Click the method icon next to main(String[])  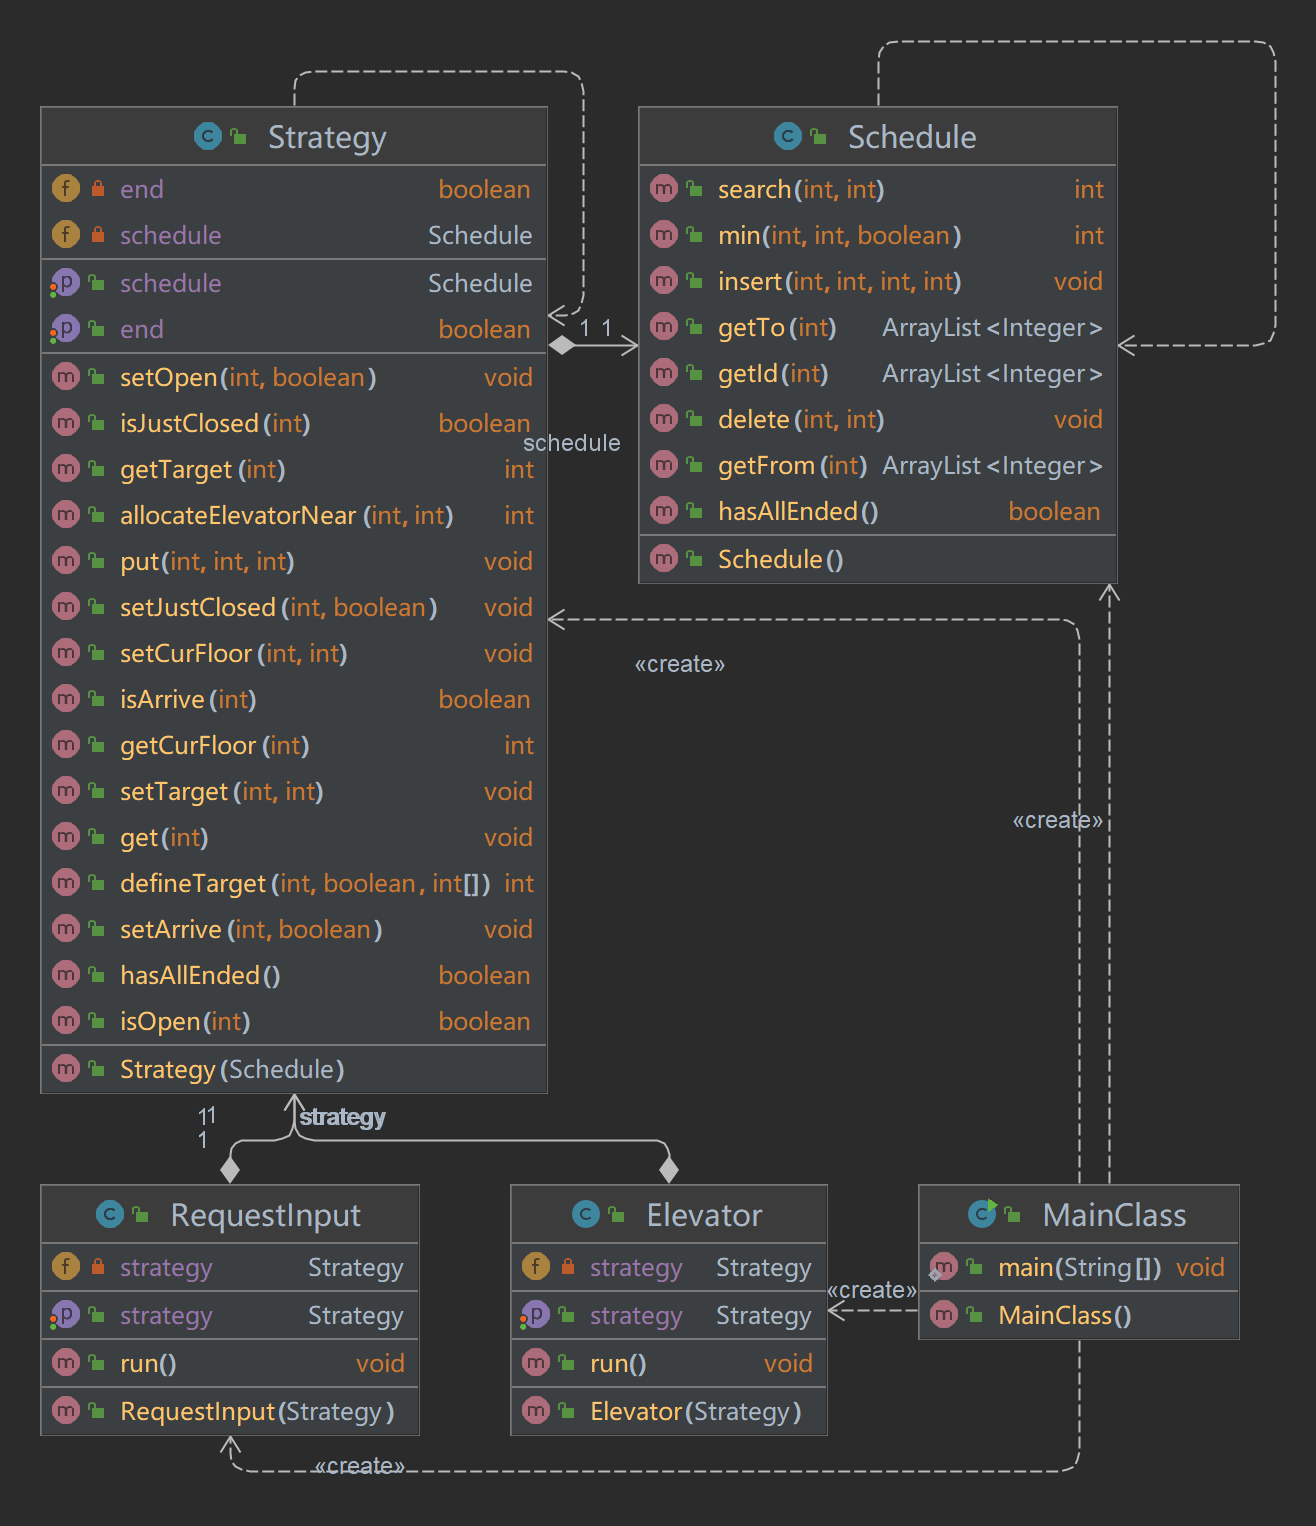(x=943, y=1267)
